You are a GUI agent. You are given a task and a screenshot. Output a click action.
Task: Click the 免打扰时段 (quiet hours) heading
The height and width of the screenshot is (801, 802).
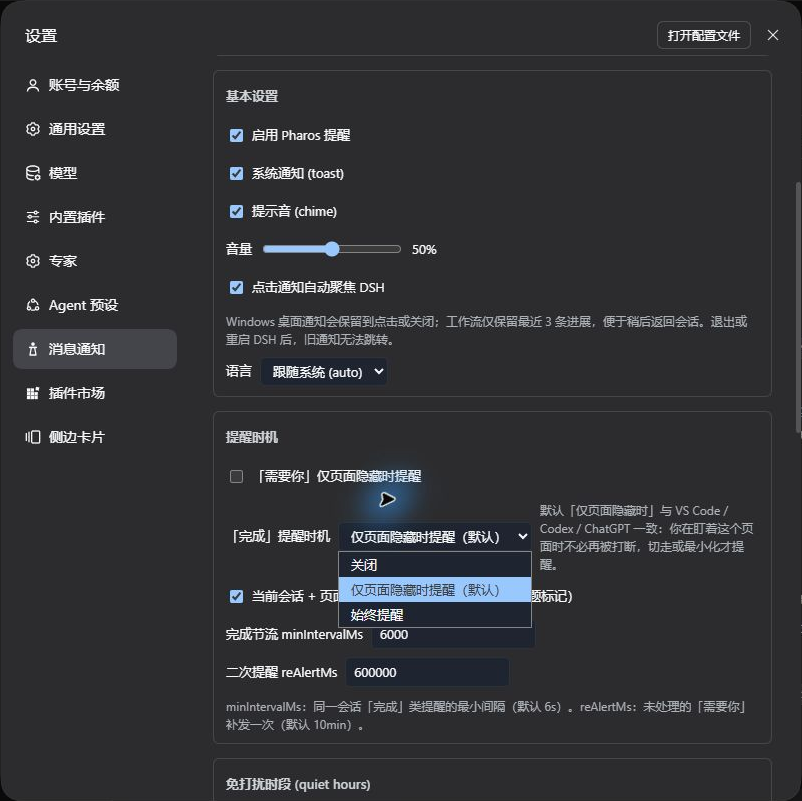click(x=298, y=784)
